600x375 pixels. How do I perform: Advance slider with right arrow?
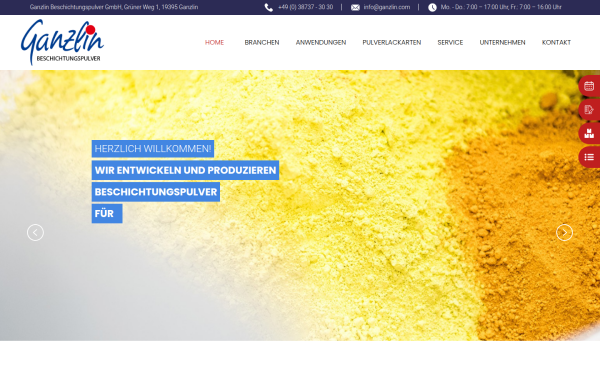tap(564, 232)
